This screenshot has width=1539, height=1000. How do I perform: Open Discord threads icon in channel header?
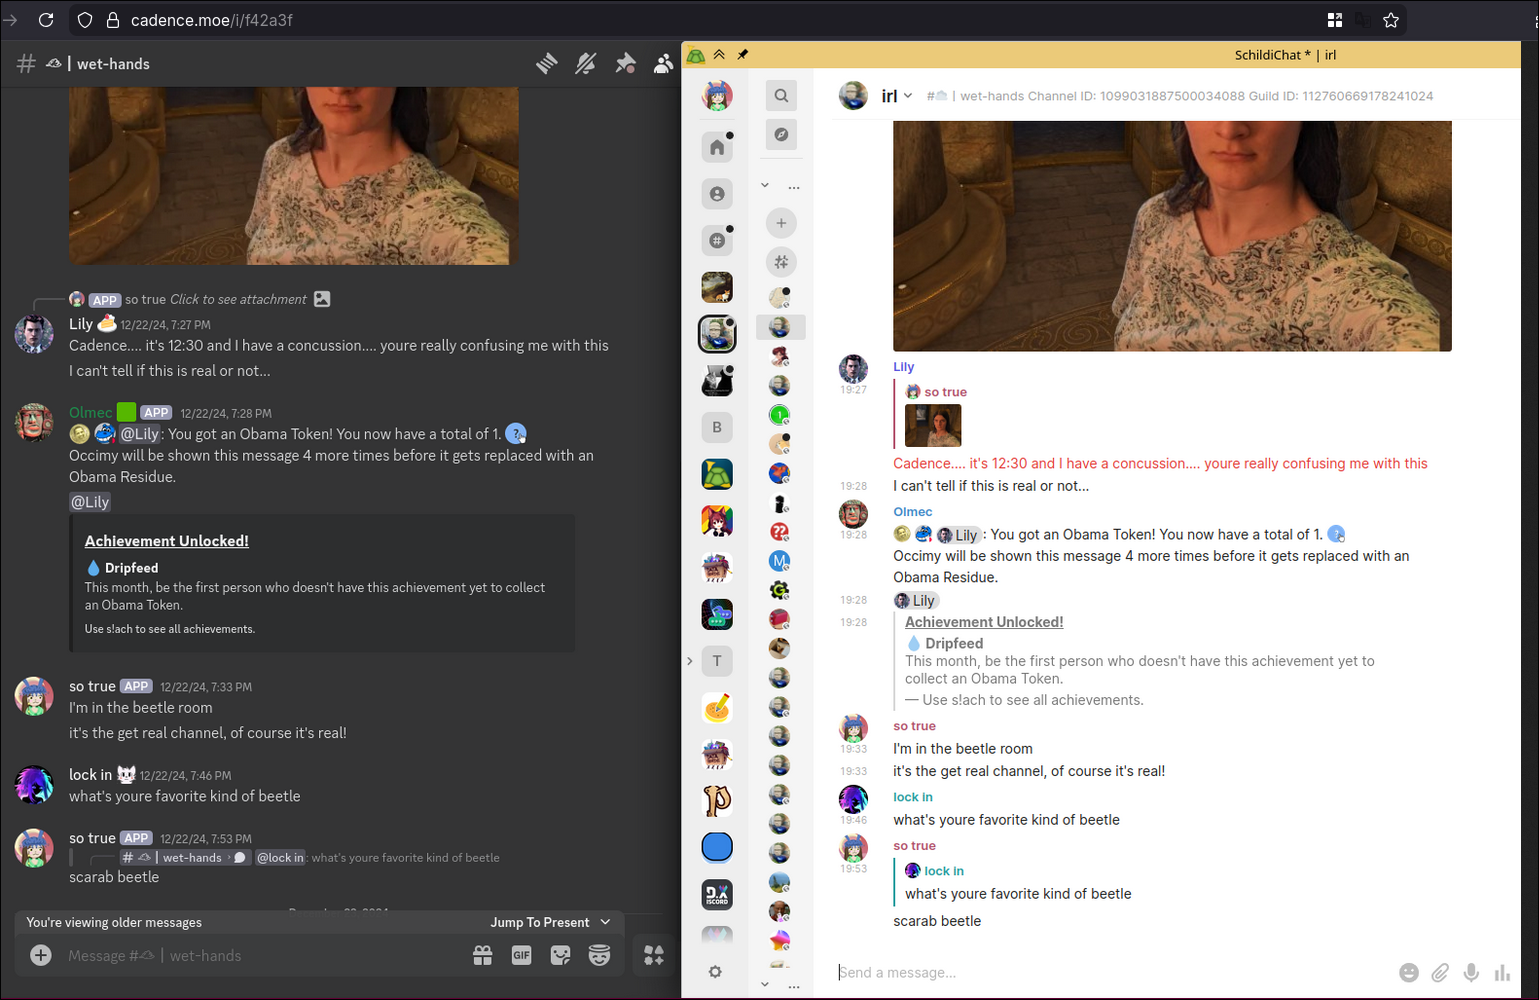tap(546, 64)
